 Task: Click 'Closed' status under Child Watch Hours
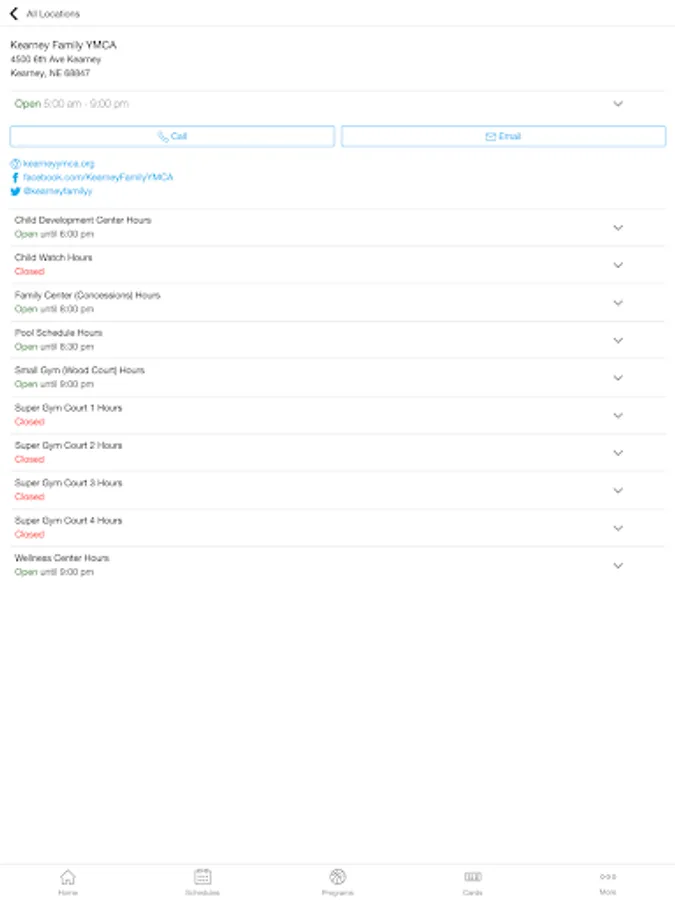click(x=29, y=271)
